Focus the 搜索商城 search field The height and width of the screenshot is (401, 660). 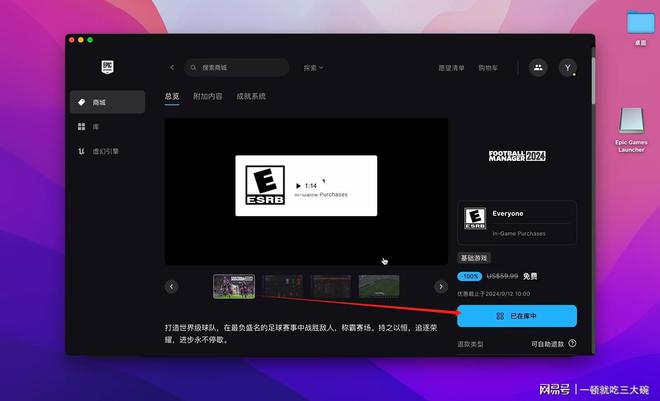coord(237,67)
